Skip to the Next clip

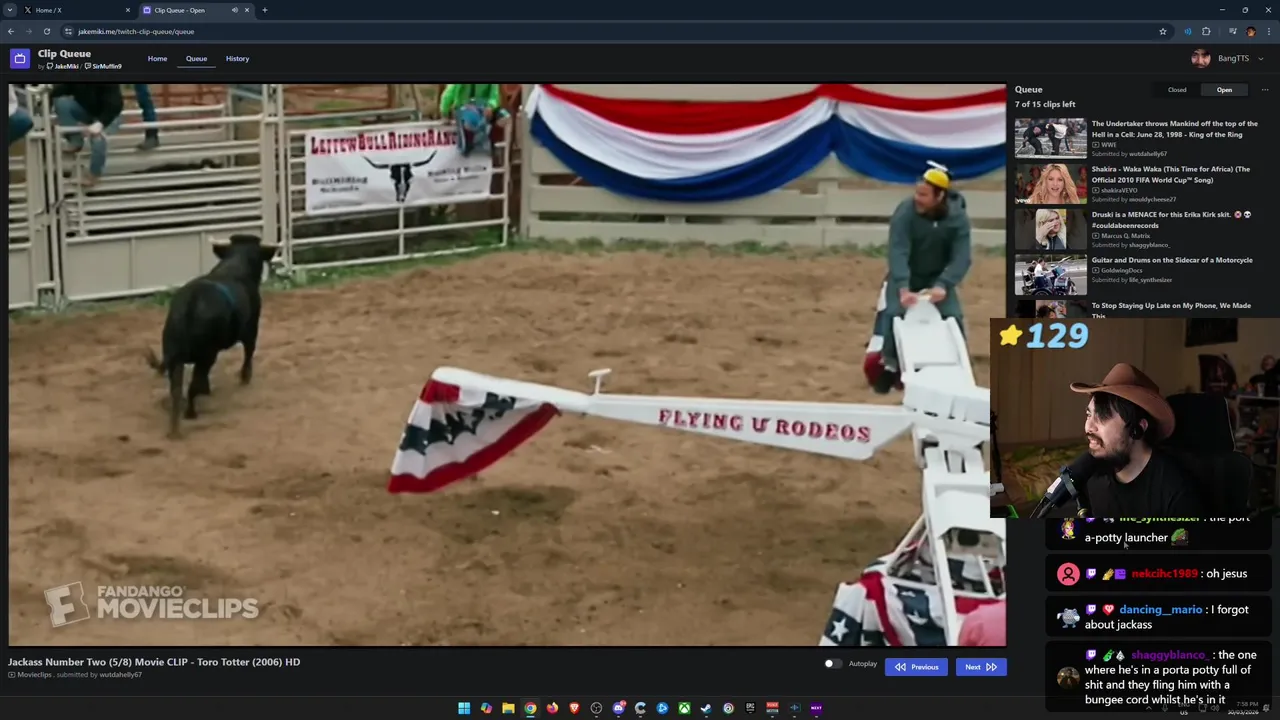[x=980, y=667]
